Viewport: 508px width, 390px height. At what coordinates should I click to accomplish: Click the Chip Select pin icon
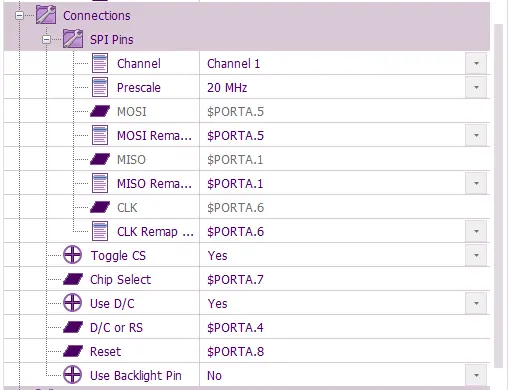click(x=73, y=279)
